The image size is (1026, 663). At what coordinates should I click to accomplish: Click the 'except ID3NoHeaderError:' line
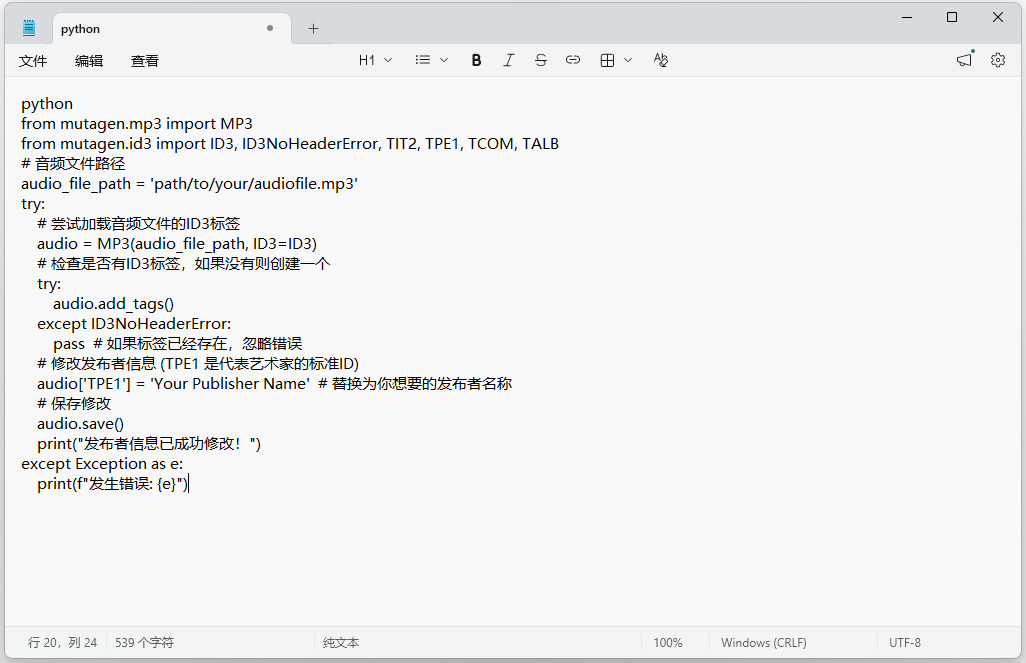point(134,324)
